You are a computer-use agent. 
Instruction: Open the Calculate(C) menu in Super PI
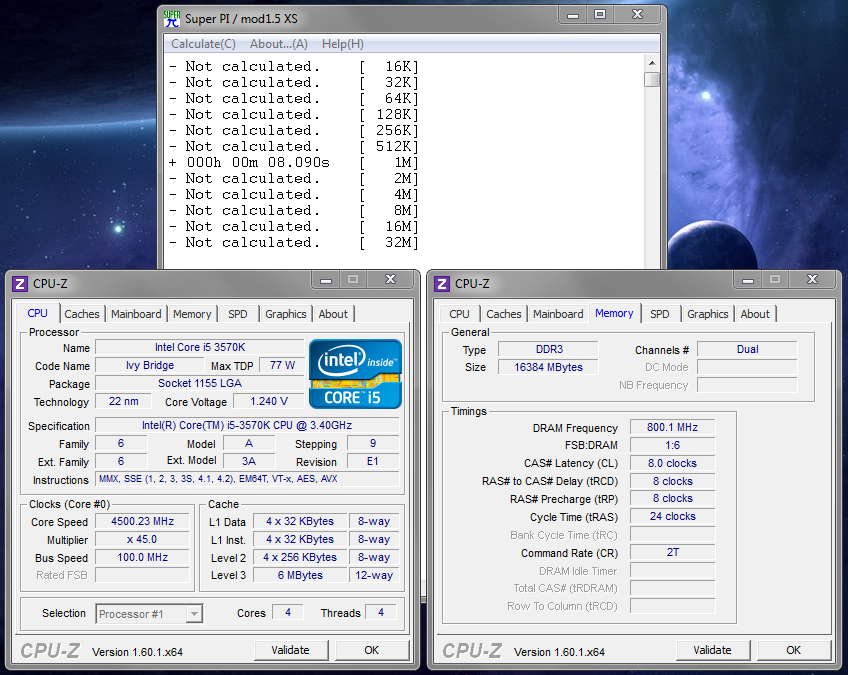click(203, 44)
